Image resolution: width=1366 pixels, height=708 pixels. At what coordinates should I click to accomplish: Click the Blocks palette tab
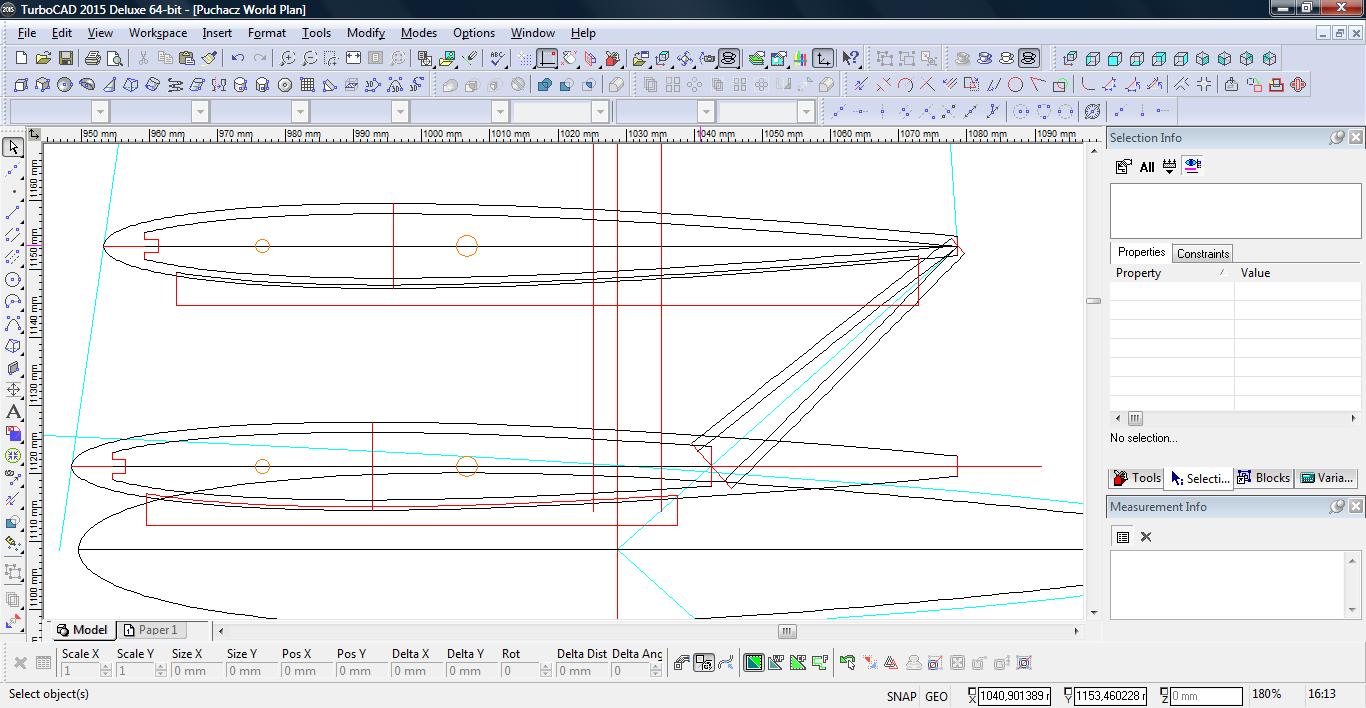1263,478
